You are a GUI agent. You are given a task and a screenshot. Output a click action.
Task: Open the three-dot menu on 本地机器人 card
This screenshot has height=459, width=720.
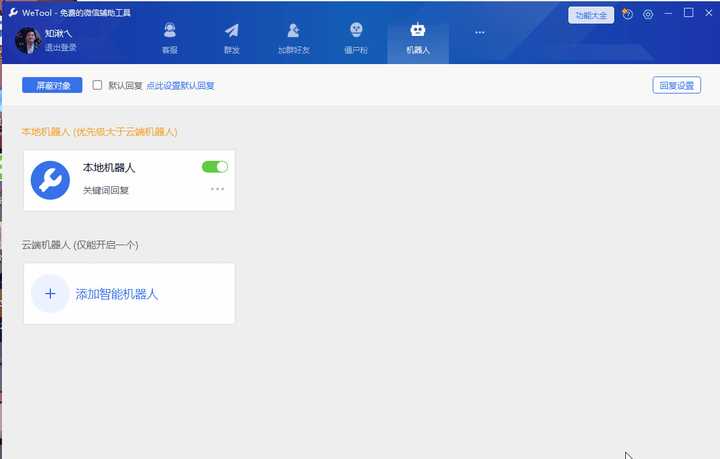217,189
